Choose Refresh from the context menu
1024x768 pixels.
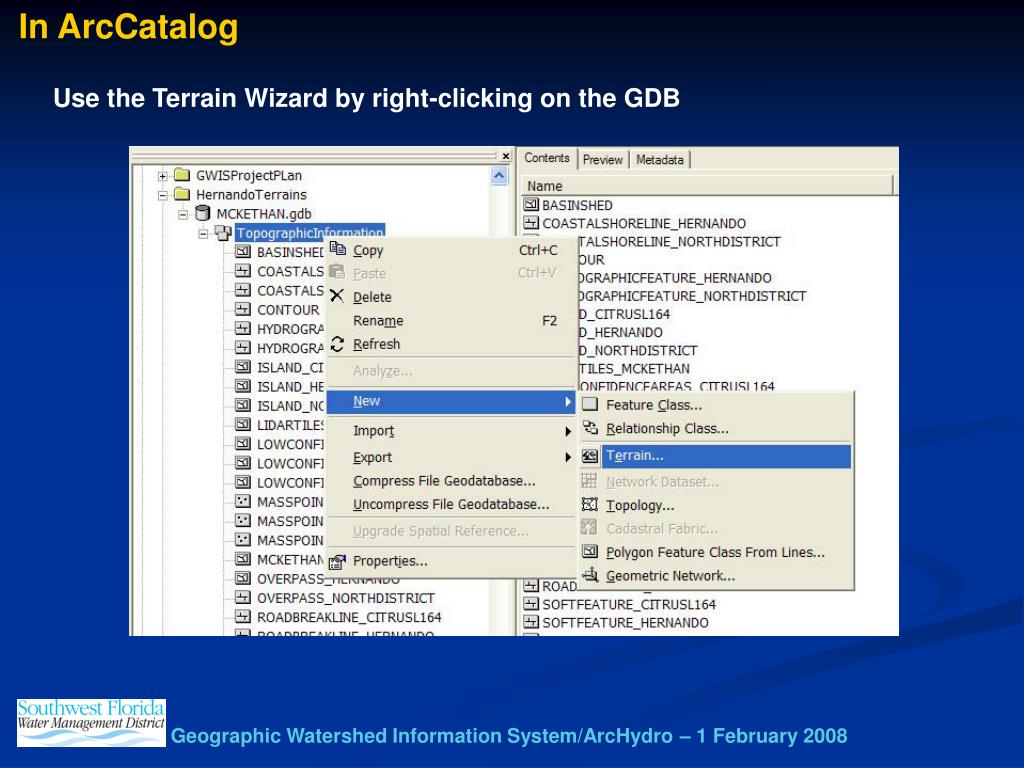pyautogui.click(x=451, y=344)
